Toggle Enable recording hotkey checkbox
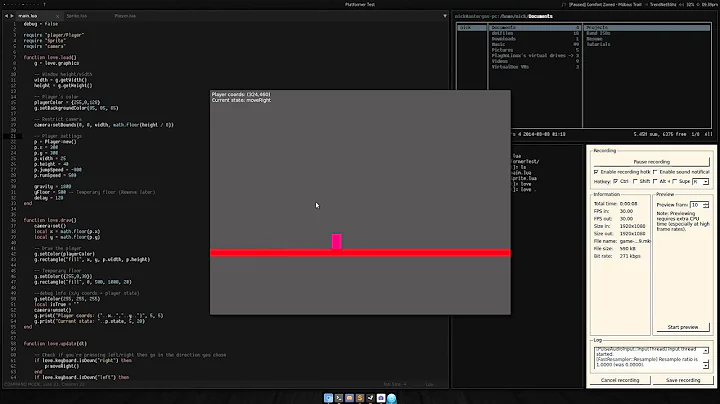720x404 pixels. pyautogui.click(x=596, y=172)
